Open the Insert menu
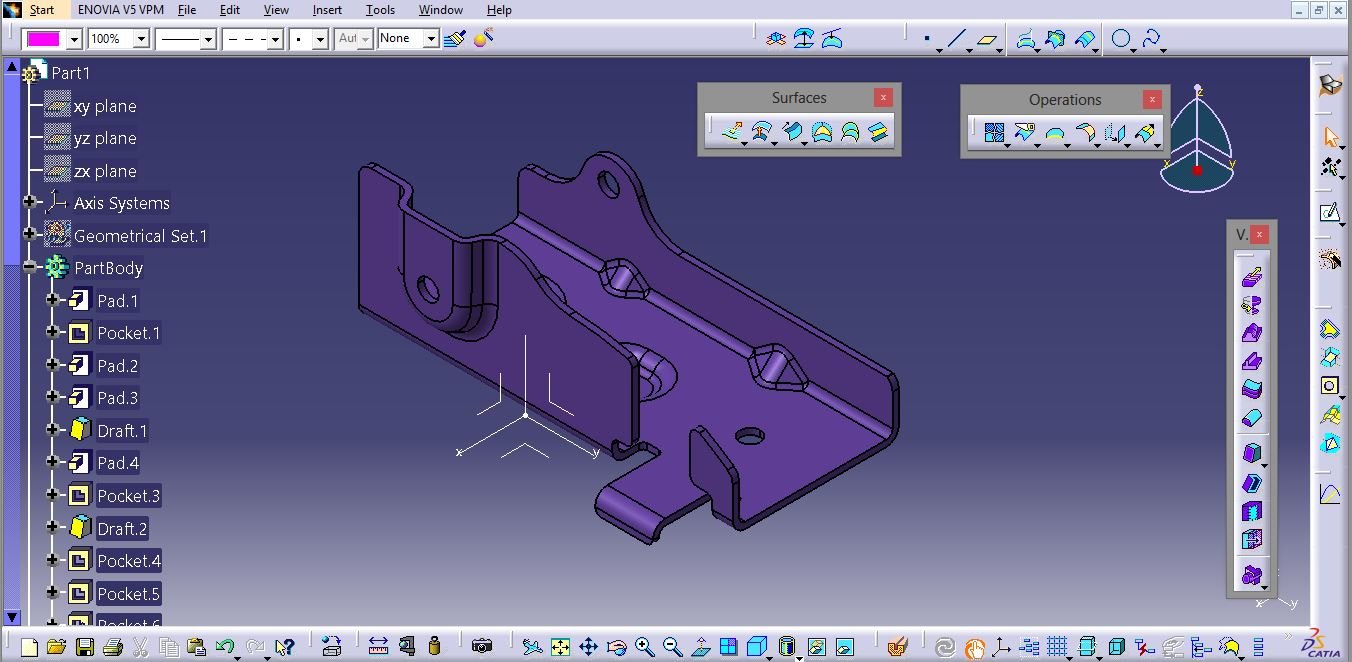The height and width of the screenshot is (662, 1352). (x=327, y=10)
